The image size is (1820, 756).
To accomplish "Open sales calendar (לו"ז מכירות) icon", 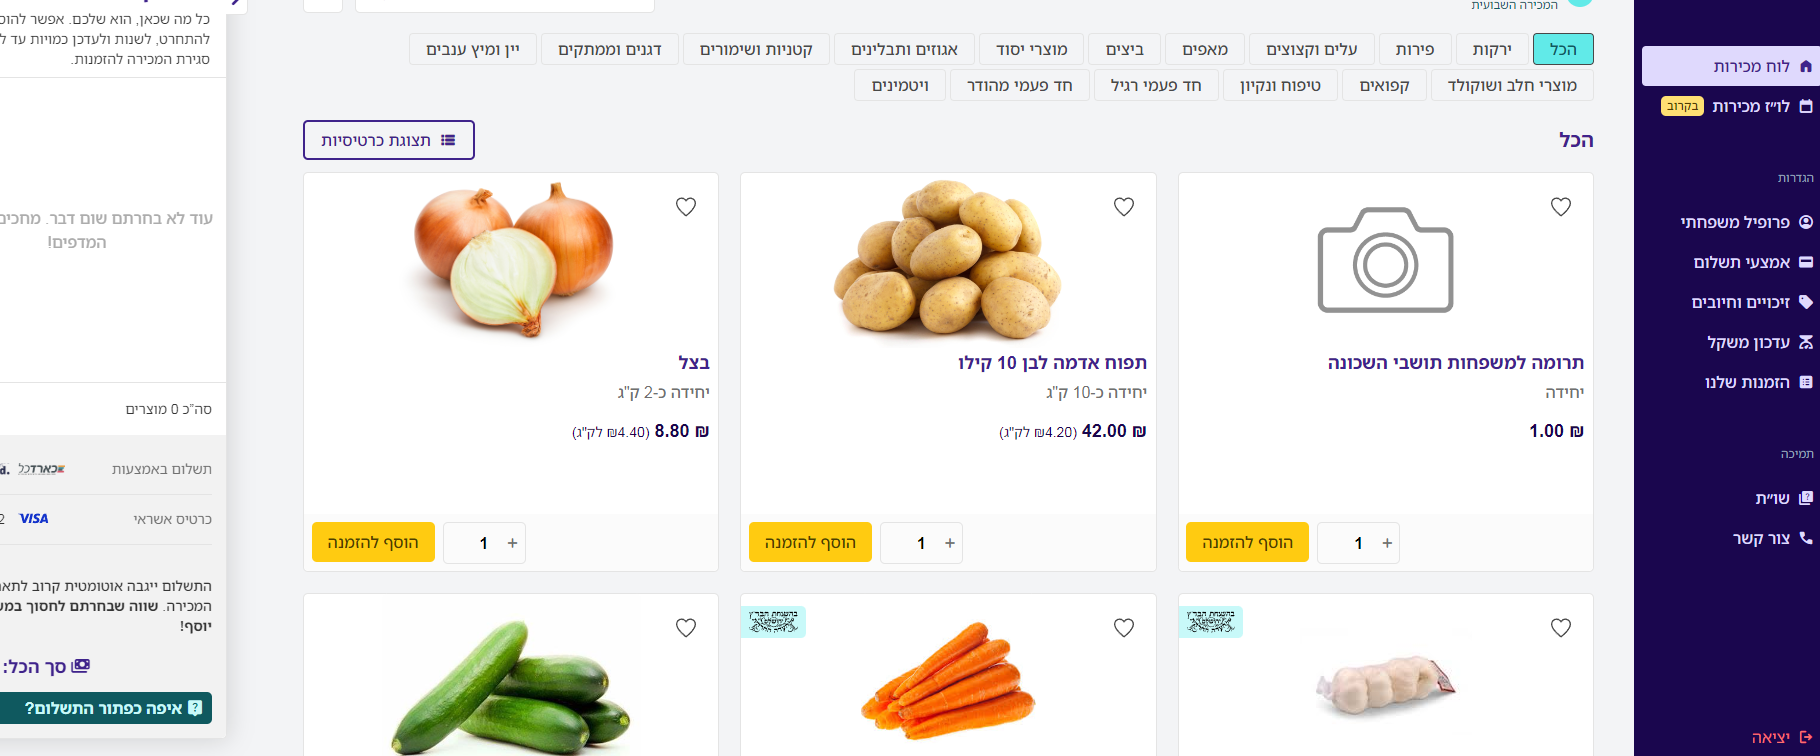I will (x=1805, y=106).
